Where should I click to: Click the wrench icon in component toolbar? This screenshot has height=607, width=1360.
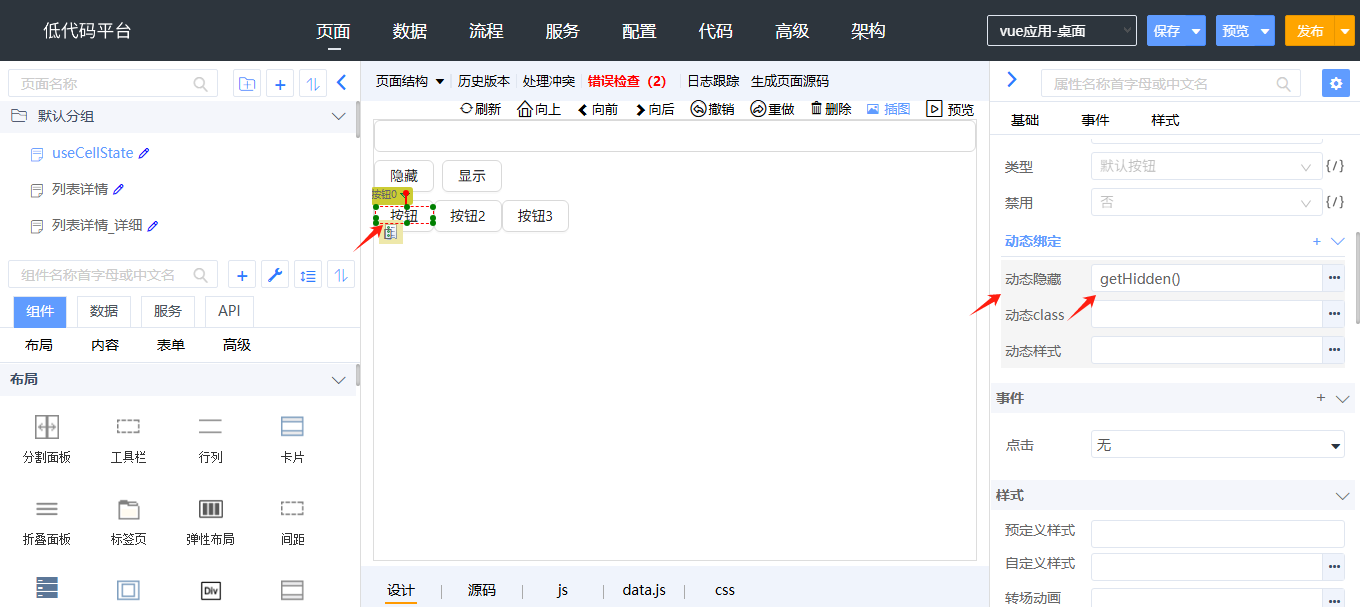pos(275,275)
